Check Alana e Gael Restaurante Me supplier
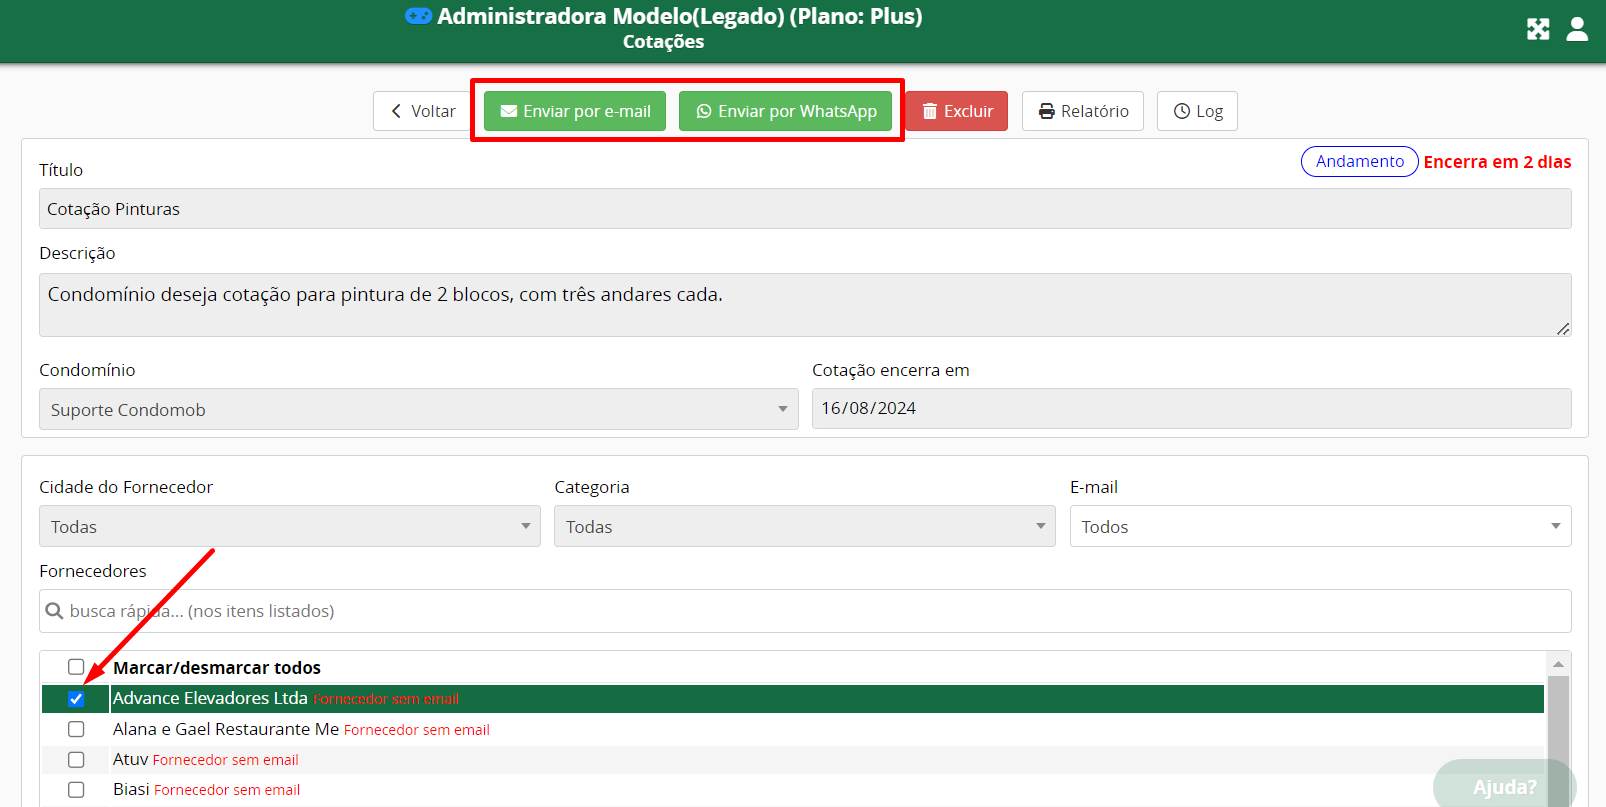This screenshot has width=1606, height=807. click(x=76, y=729)
